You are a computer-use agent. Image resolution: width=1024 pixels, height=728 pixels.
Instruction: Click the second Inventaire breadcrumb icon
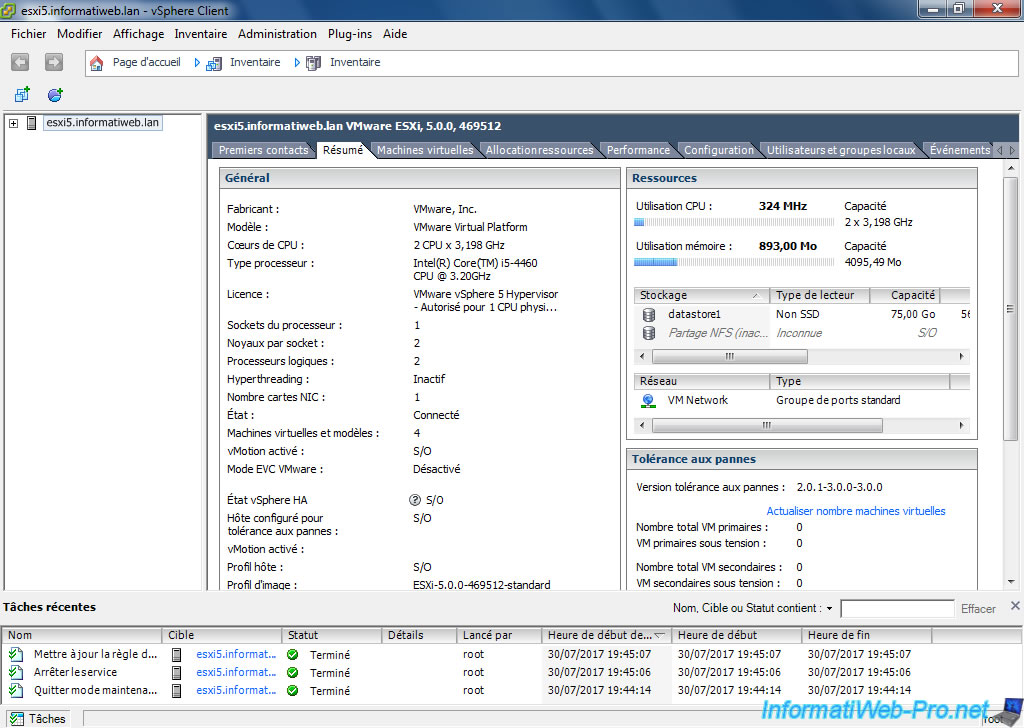(x=313, y=63)
